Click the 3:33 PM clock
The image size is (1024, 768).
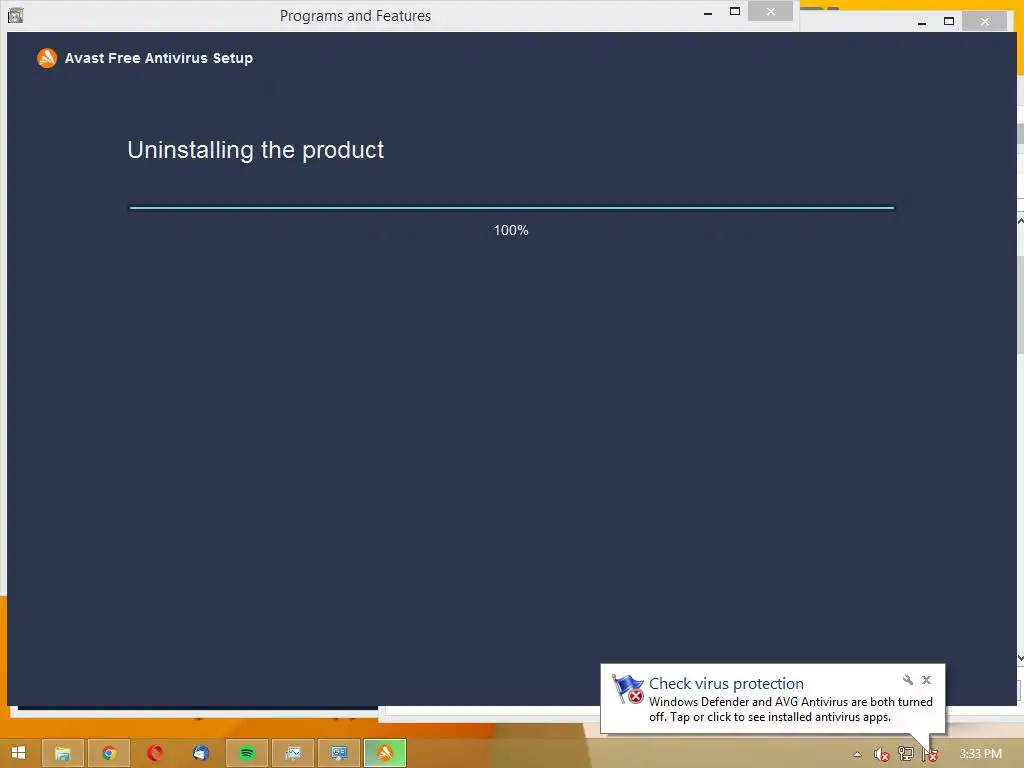980,754
